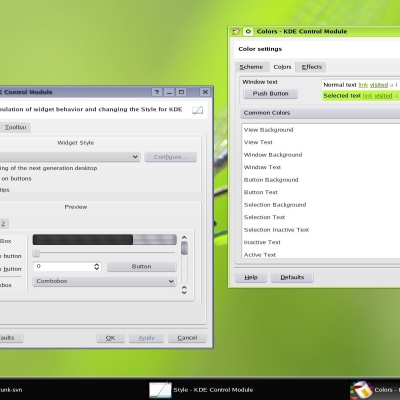The image size is (400, 400).
Task: Click the preview Button in Style window
Action: pos(141,267)
